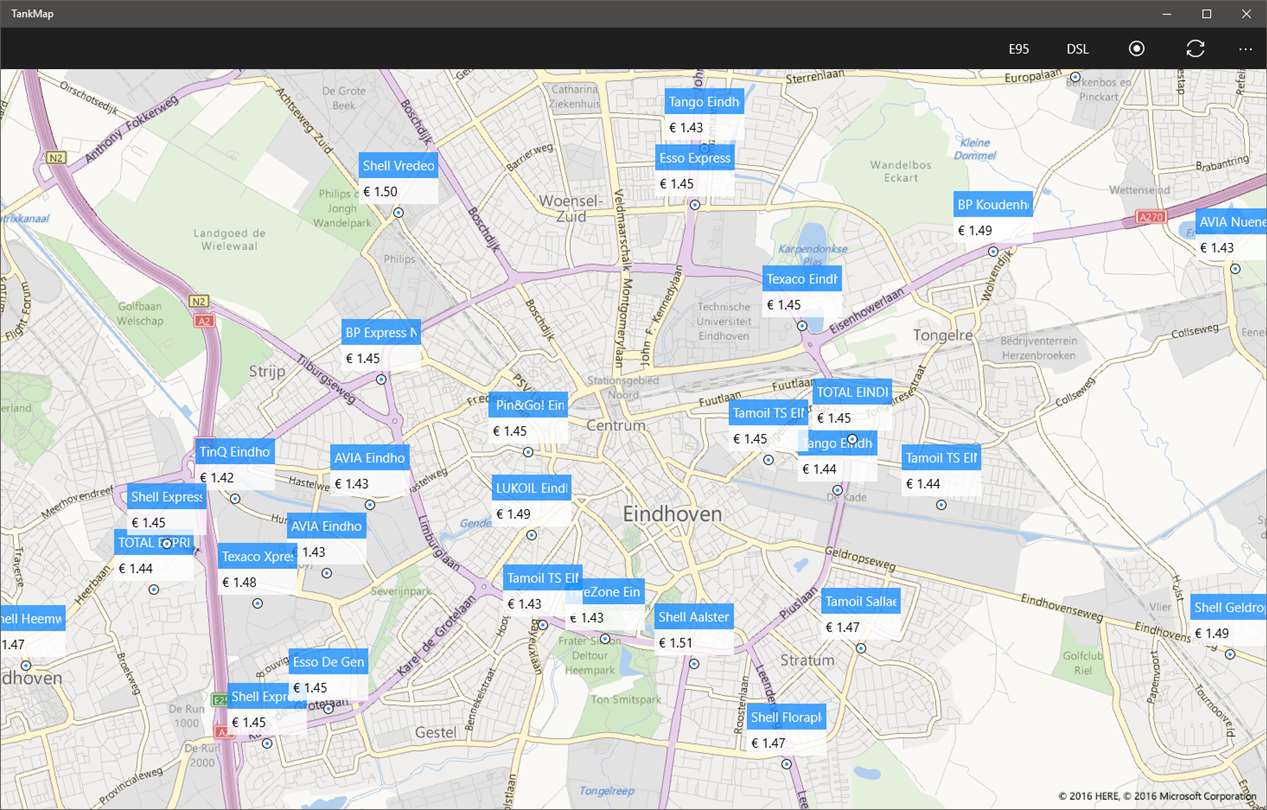Select Tamoil TS station label left of TOTAL
Screen dimensions: 1267x810
[767, 412]
